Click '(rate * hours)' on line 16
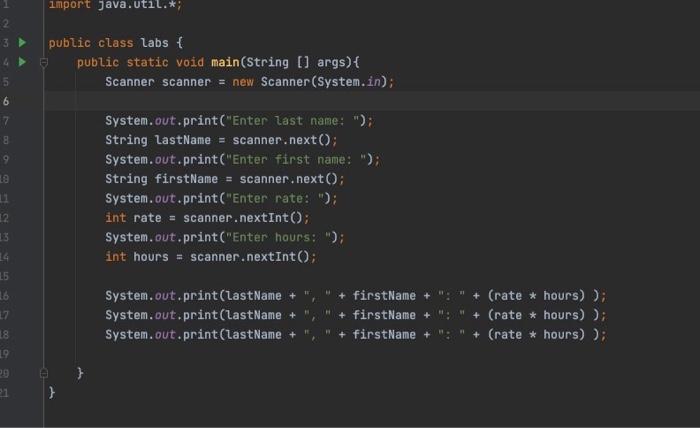Screen dimensions: 700x428 click(536, 295)
